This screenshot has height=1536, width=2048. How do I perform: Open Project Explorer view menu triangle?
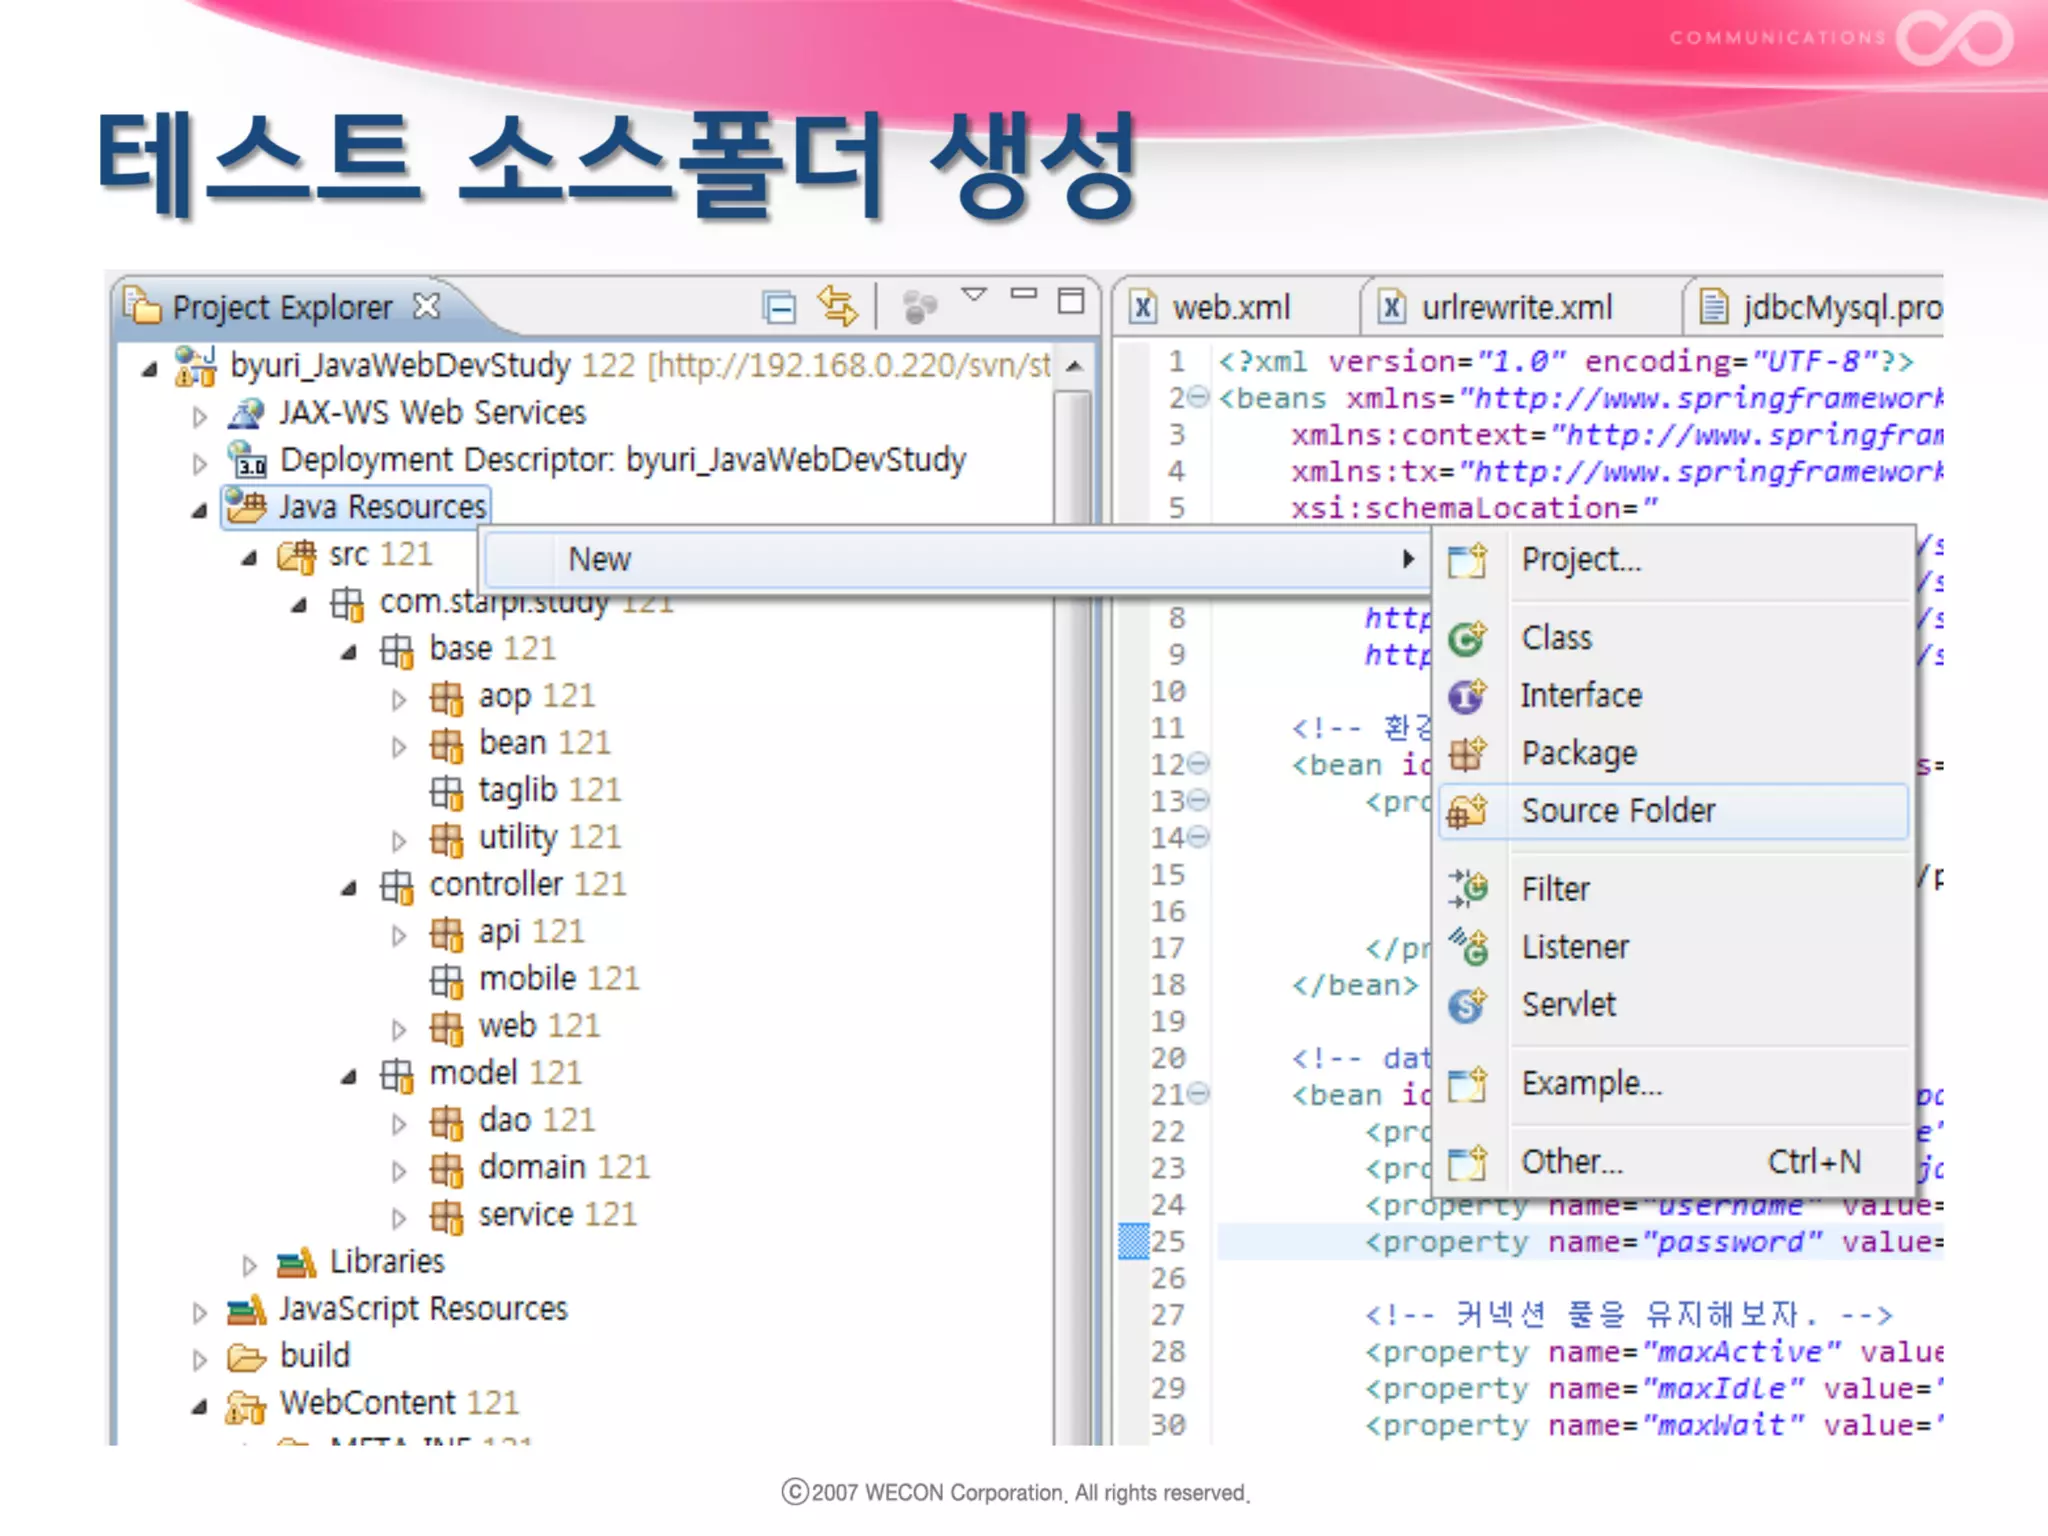(973, 295)
